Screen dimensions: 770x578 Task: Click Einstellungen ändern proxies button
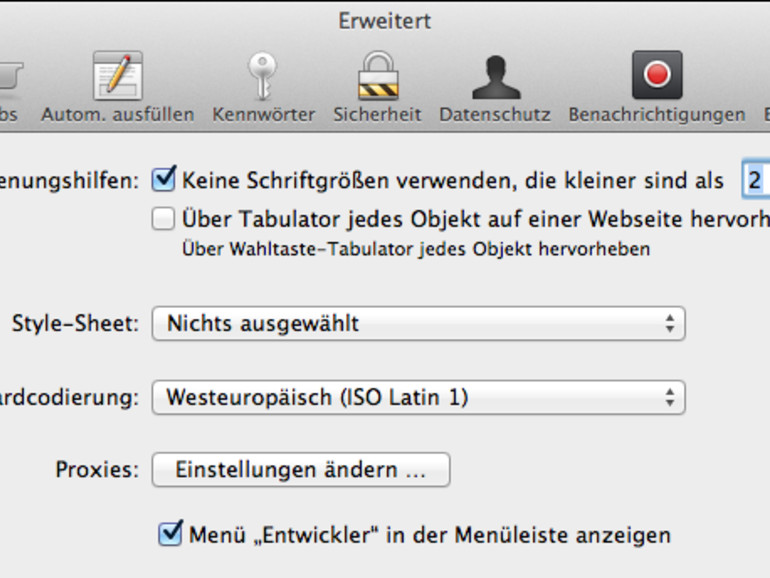click(x=301, y=470)
